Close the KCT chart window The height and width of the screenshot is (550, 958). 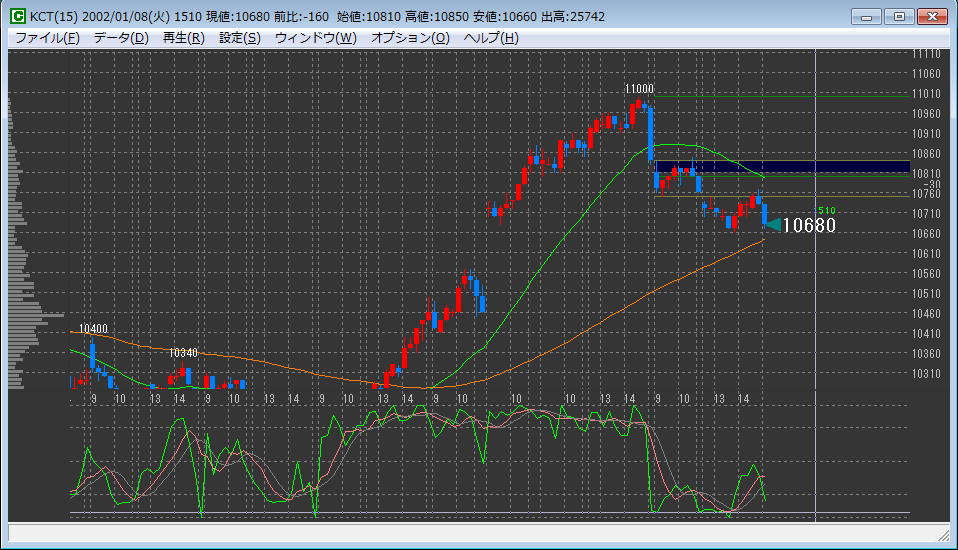coord(932,16)
